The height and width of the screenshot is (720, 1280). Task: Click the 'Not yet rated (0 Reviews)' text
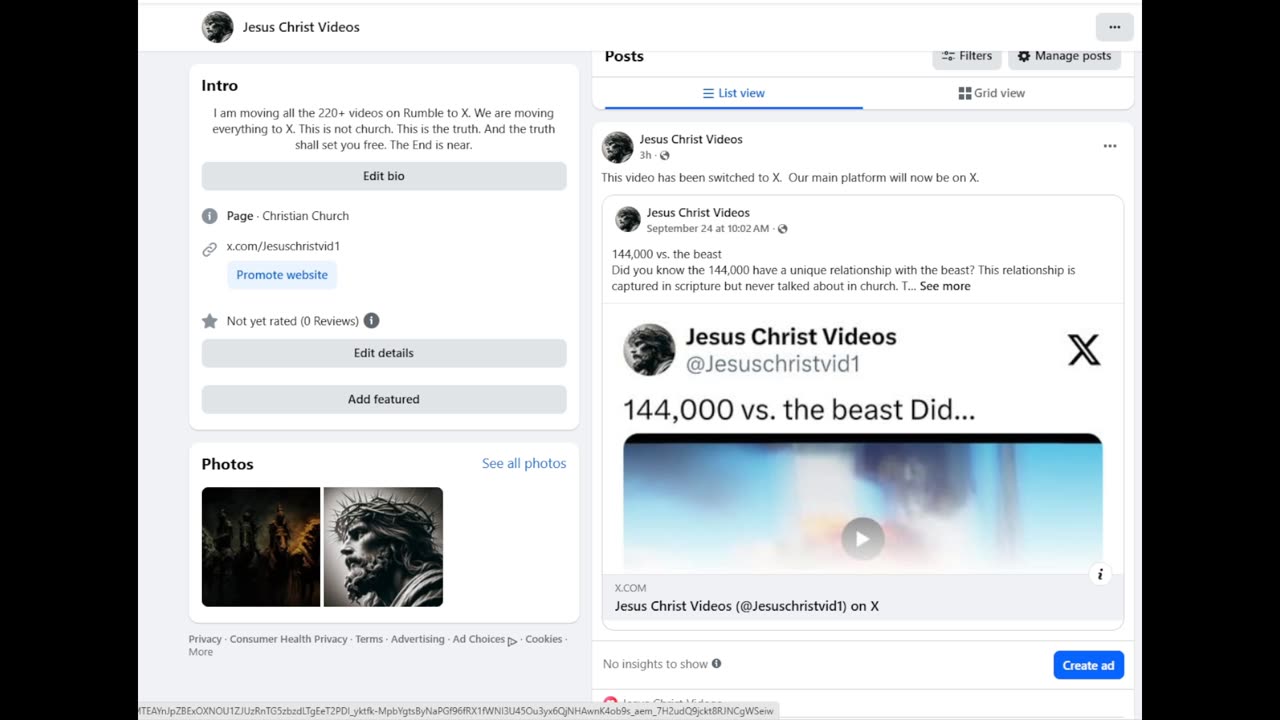[x=293, y=321]
